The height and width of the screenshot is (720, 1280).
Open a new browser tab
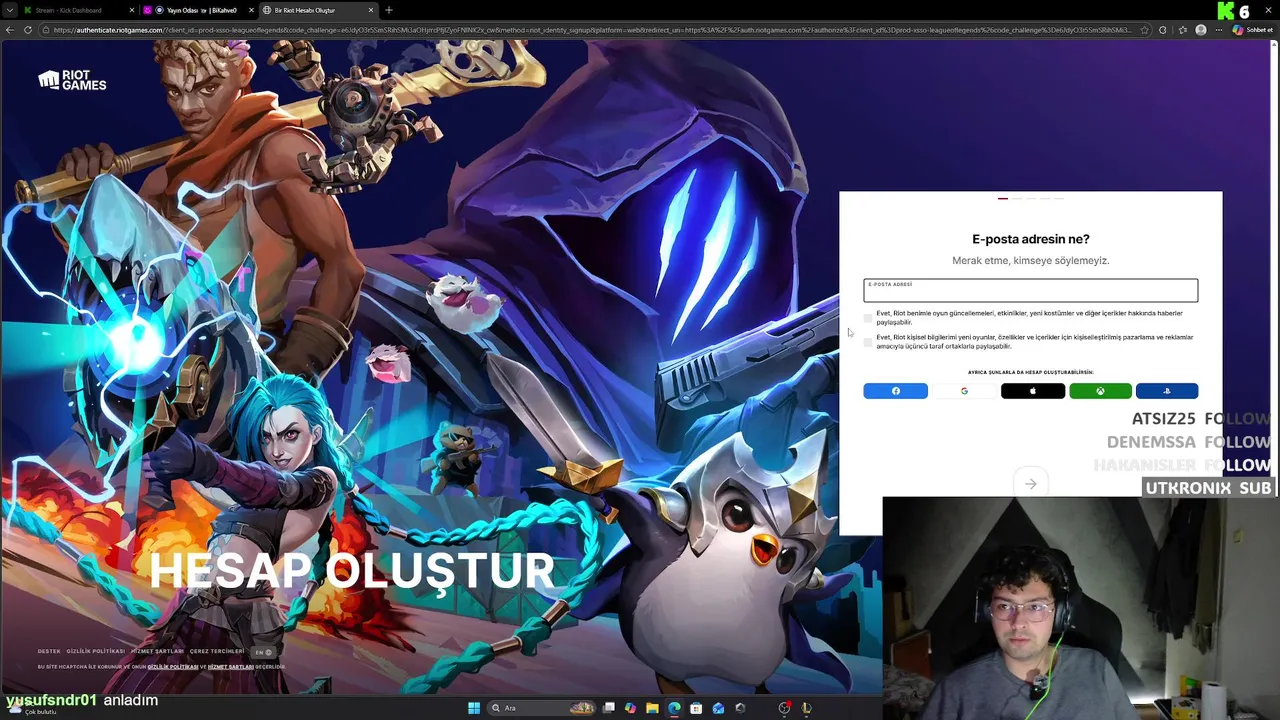point(389,10)
